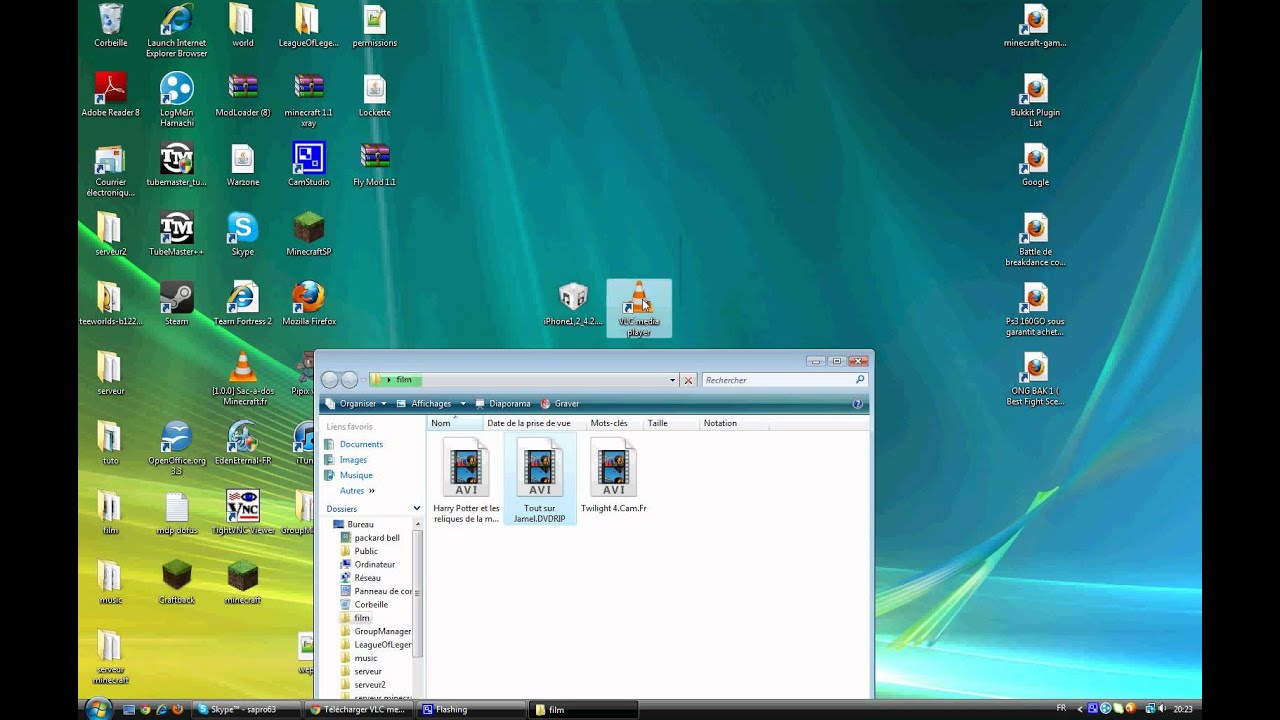Image resolution: width=1280 pixels, height=720 pixels.
Task: Select the Craftback desktop icon
Action: pos(176,582)
